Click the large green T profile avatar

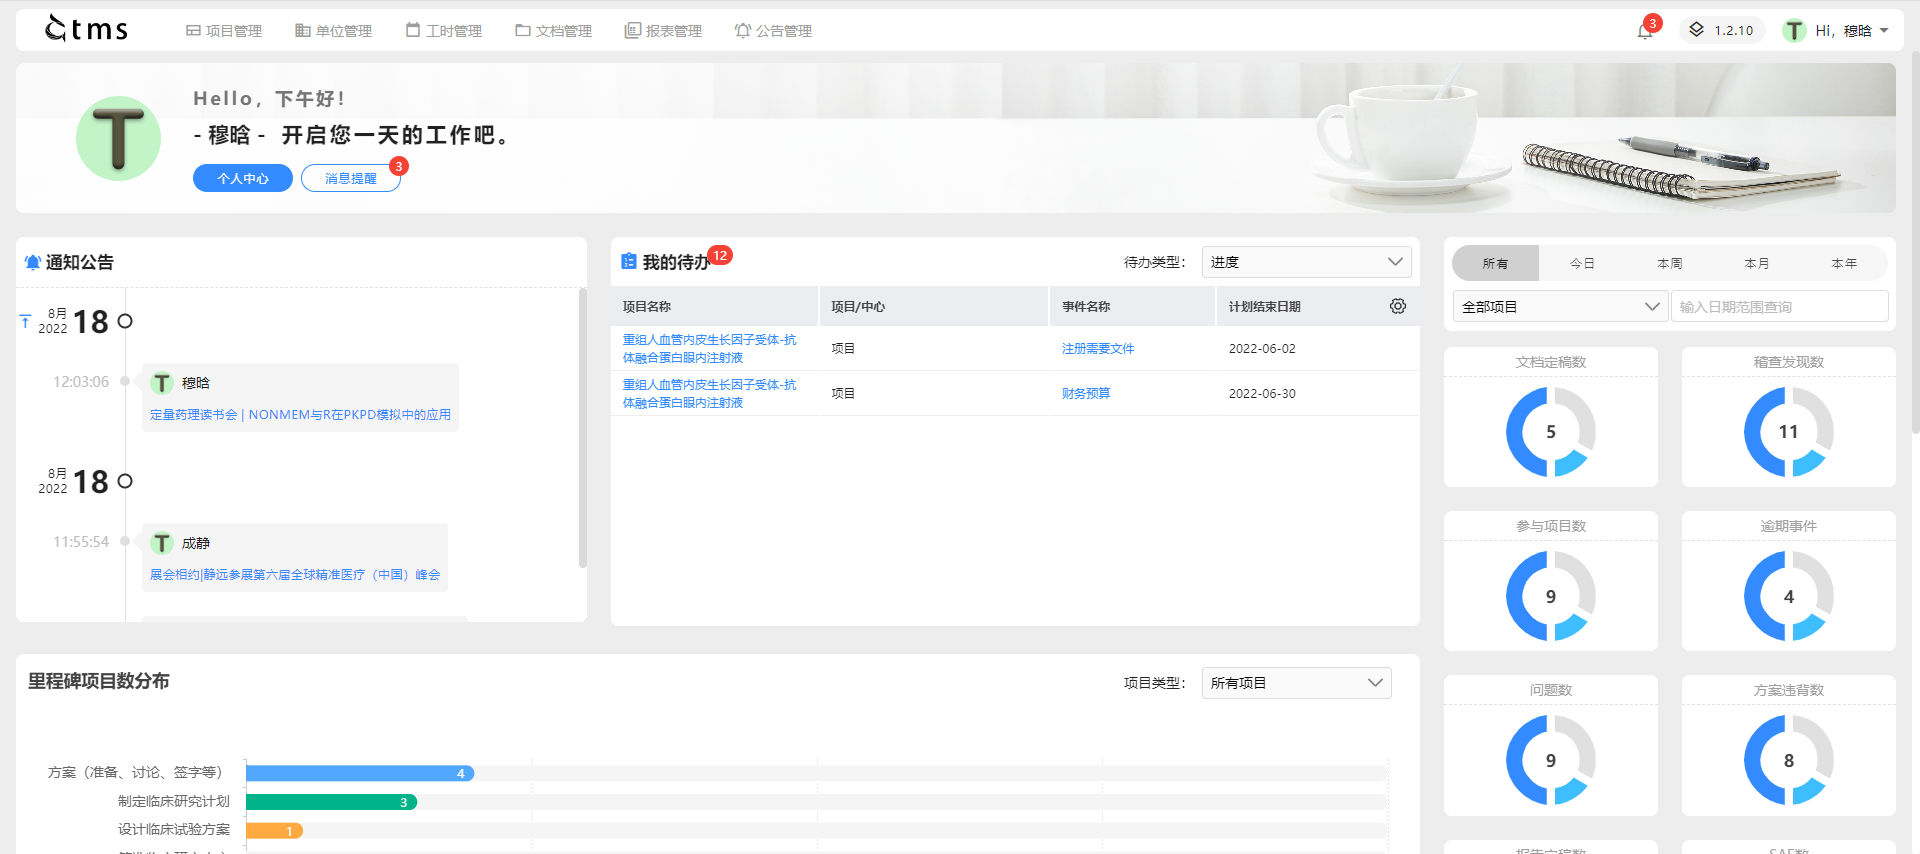[118, 138]
